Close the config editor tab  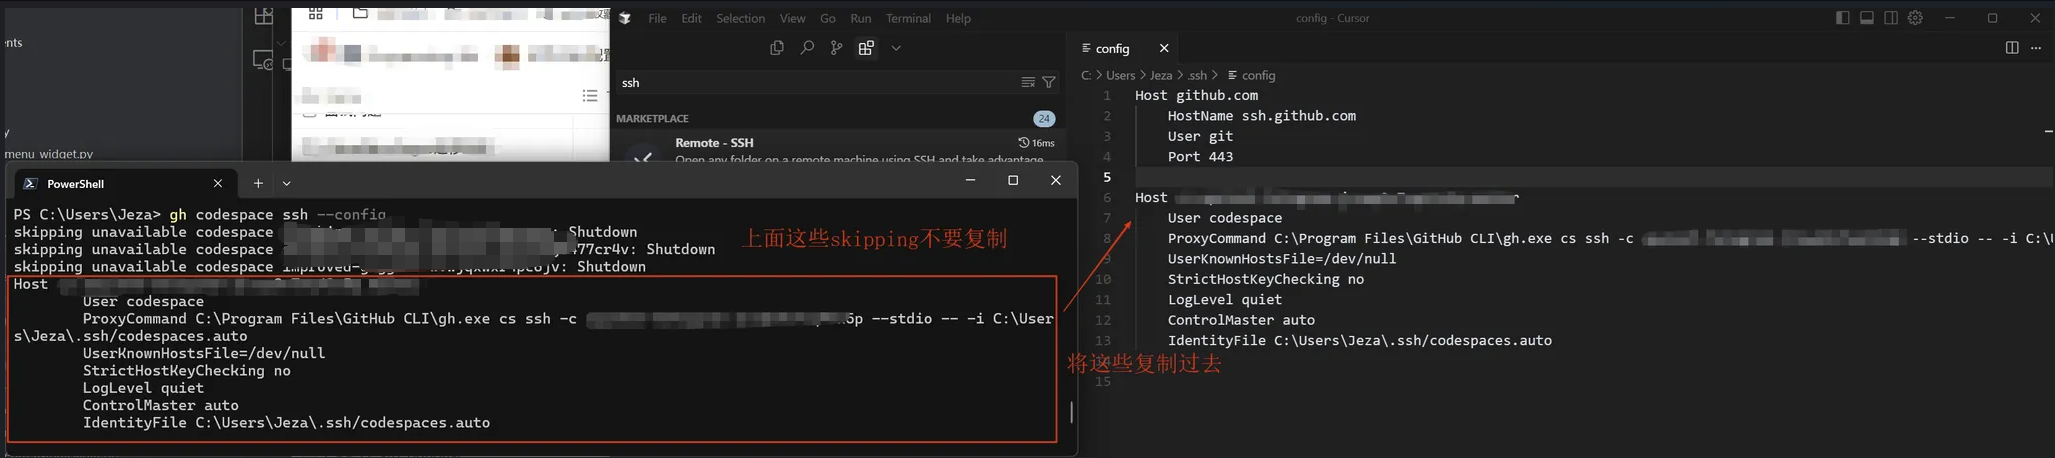[1164, 48]
